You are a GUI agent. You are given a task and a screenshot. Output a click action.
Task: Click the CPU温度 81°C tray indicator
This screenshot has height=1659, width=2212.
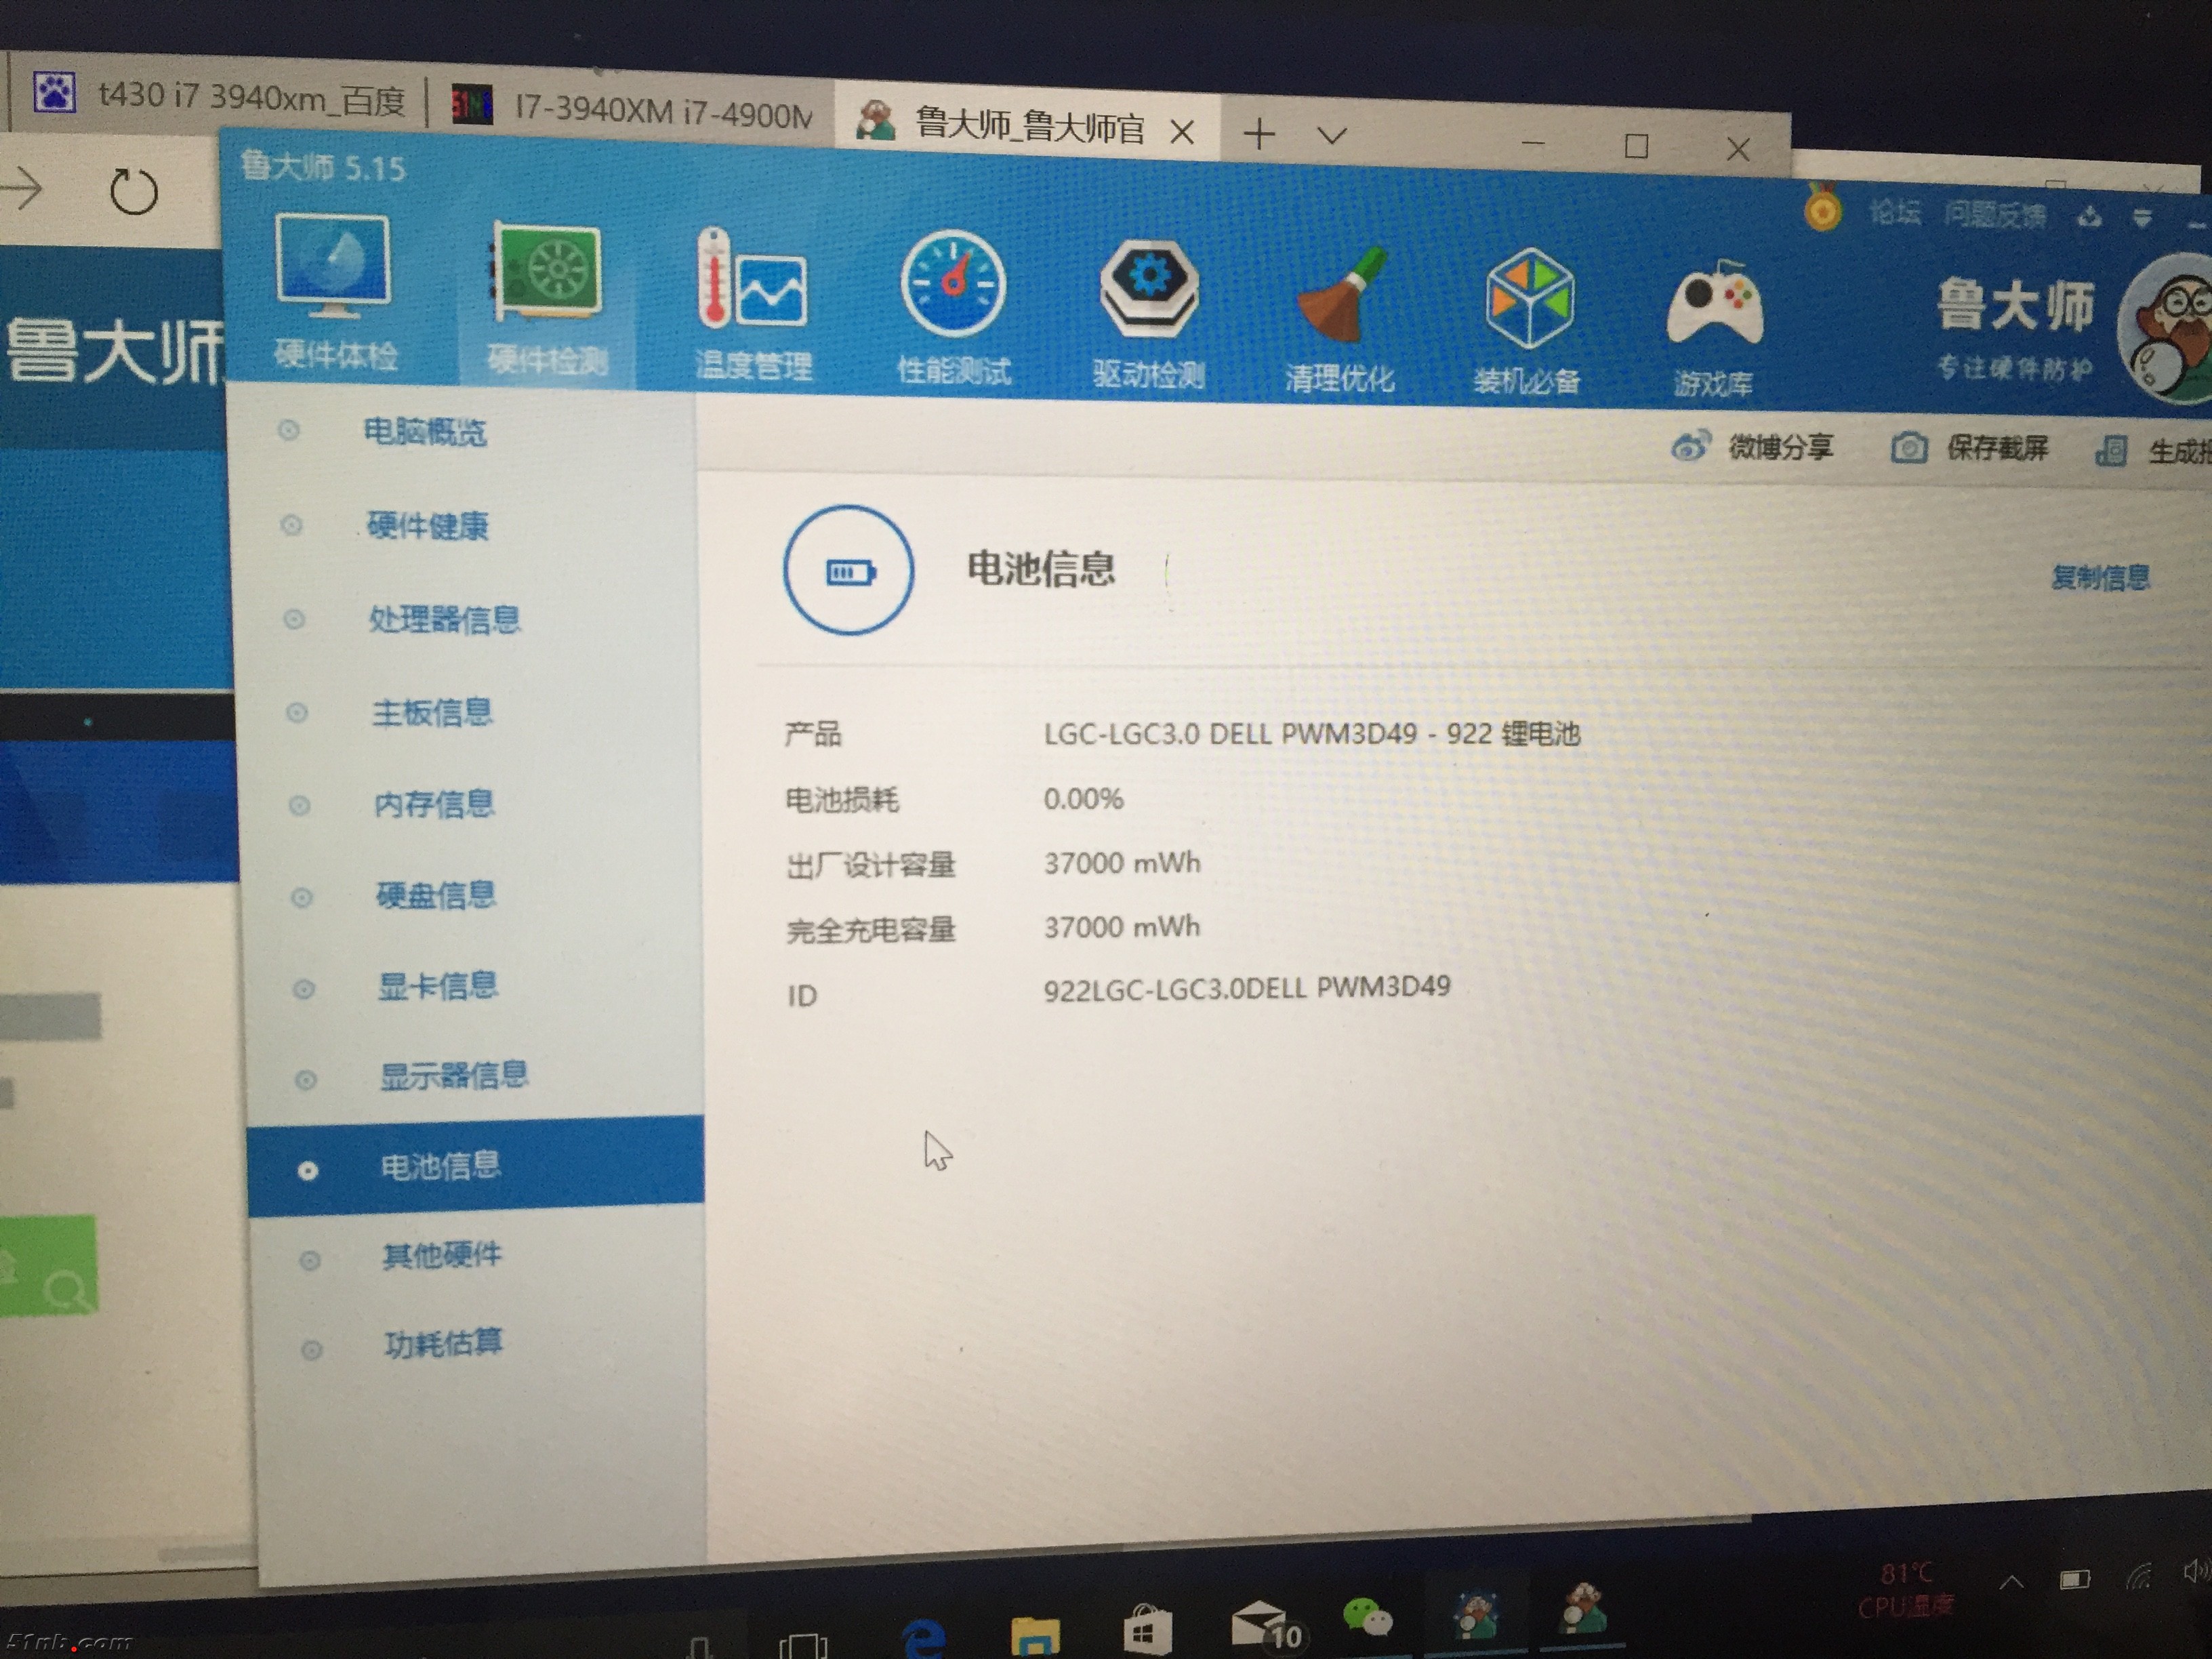(x=1905, y=1591)
